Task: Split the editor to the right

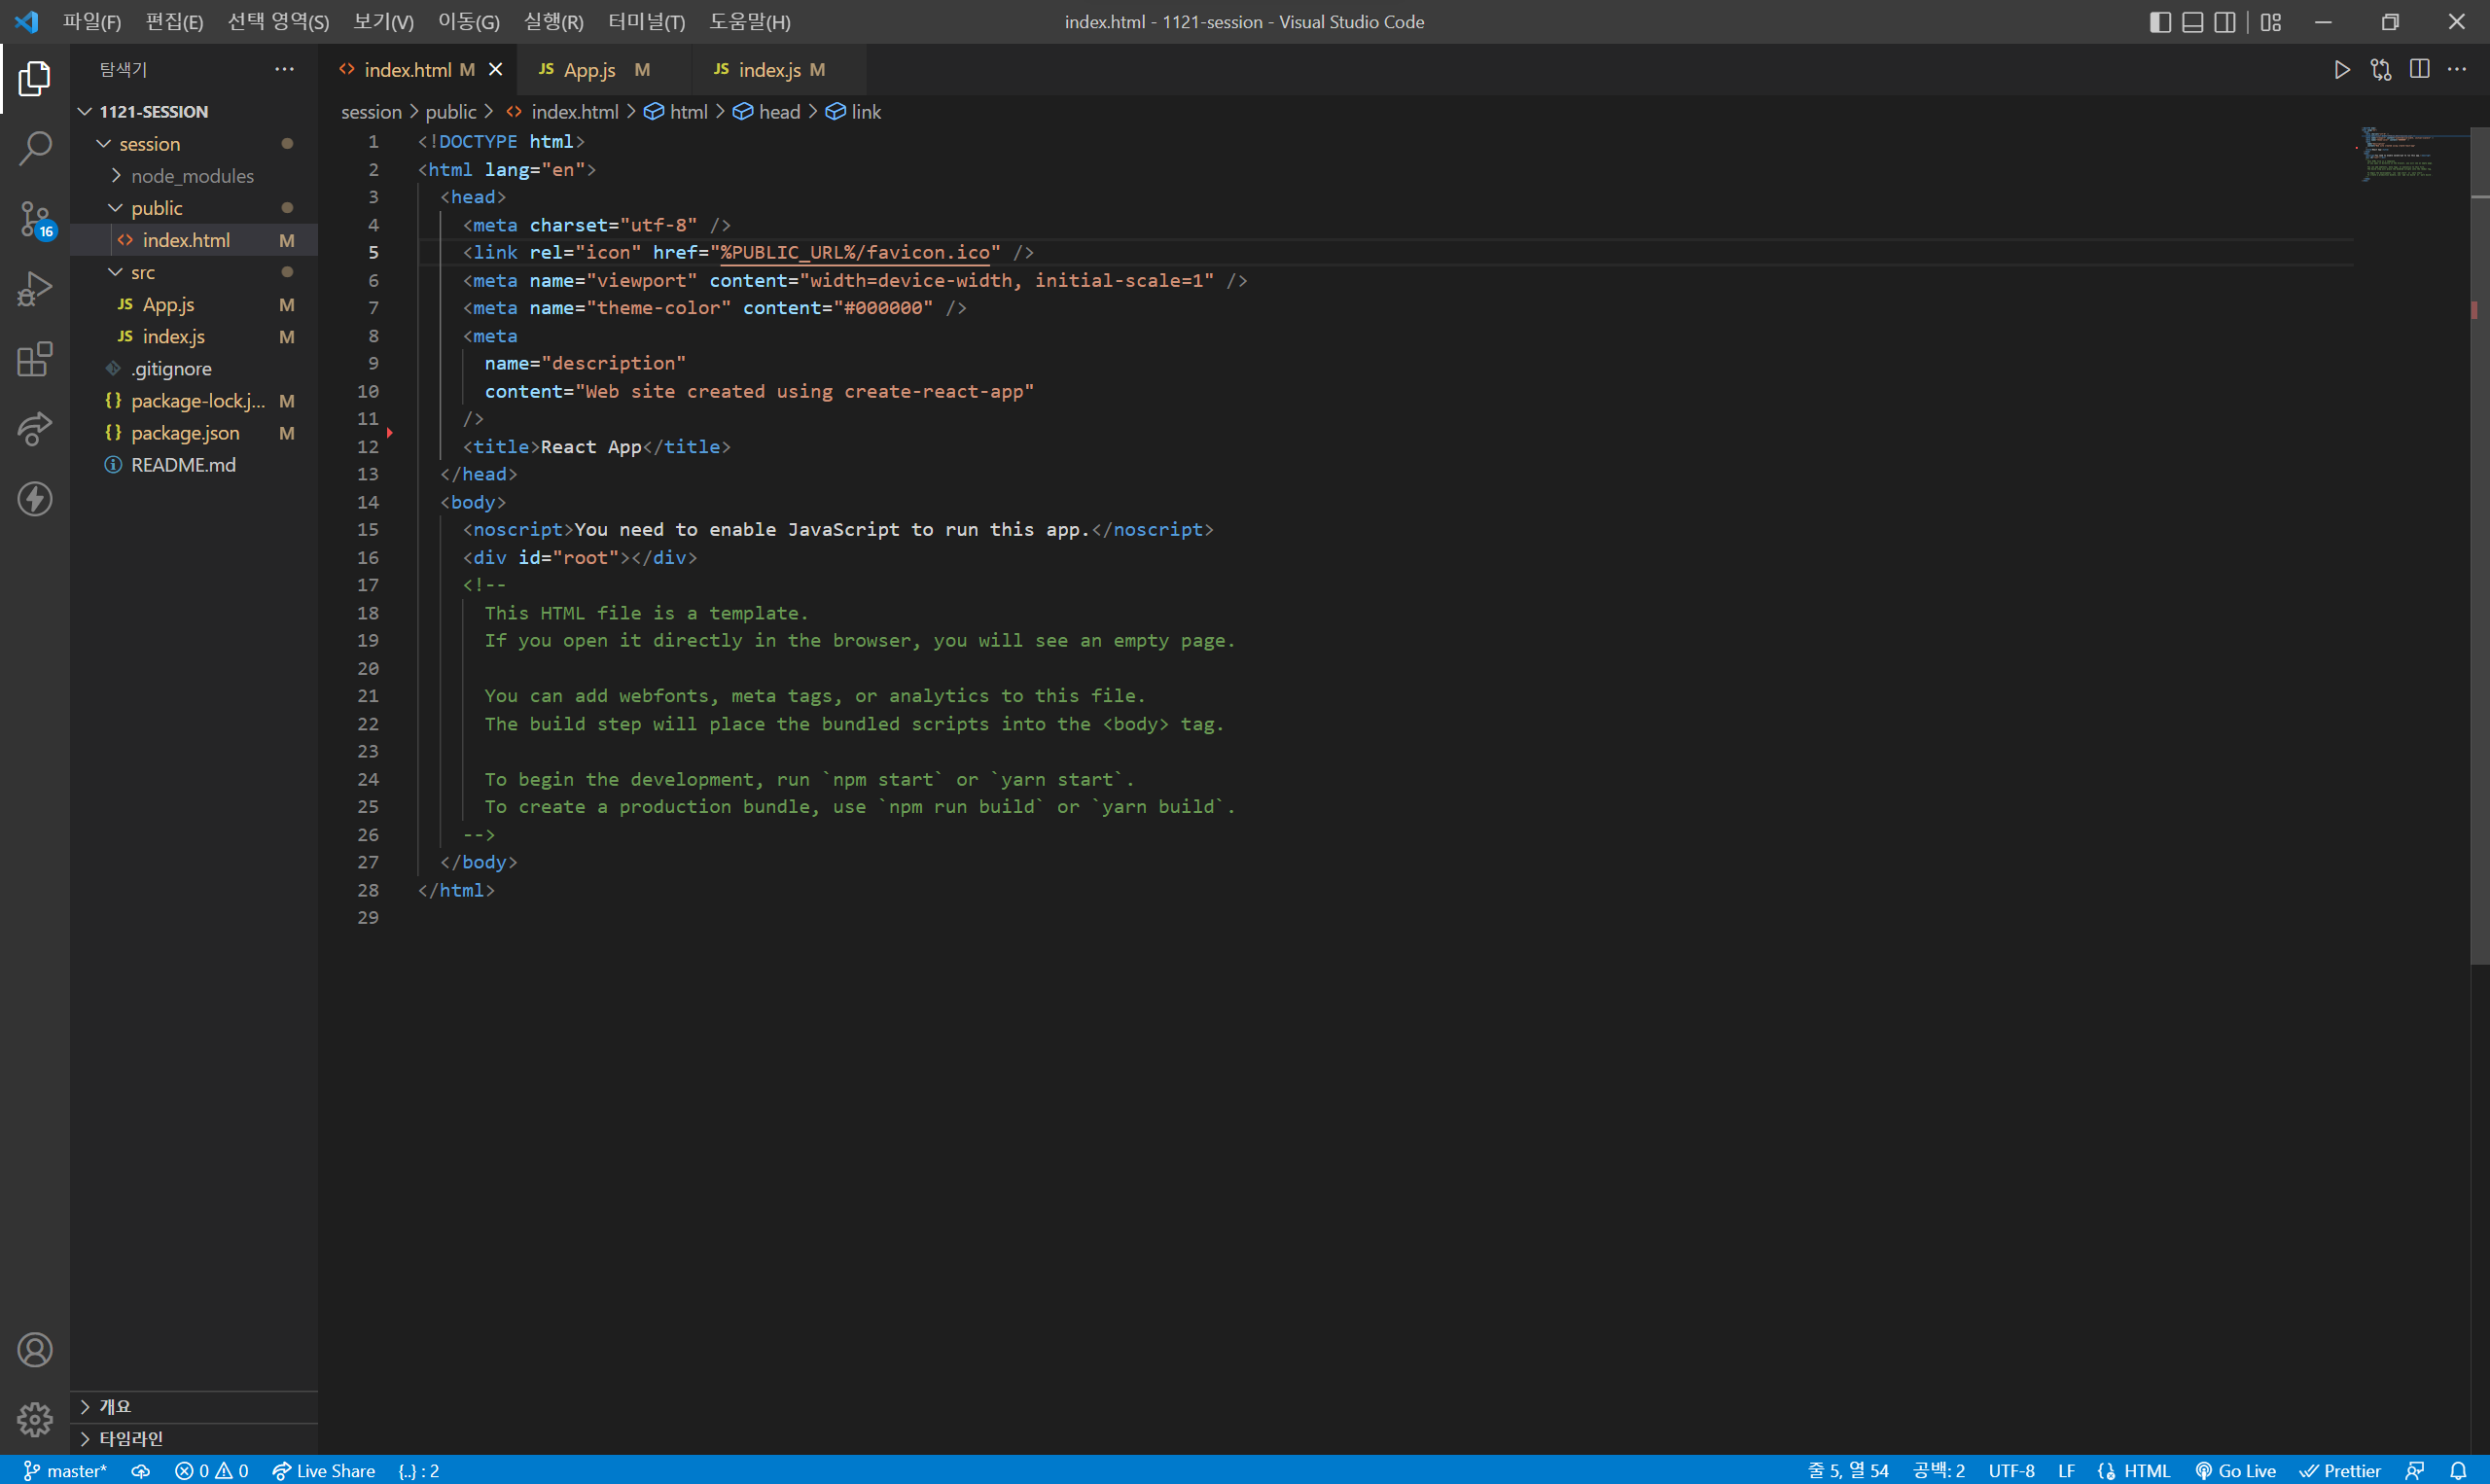Action: (2420, 70)
